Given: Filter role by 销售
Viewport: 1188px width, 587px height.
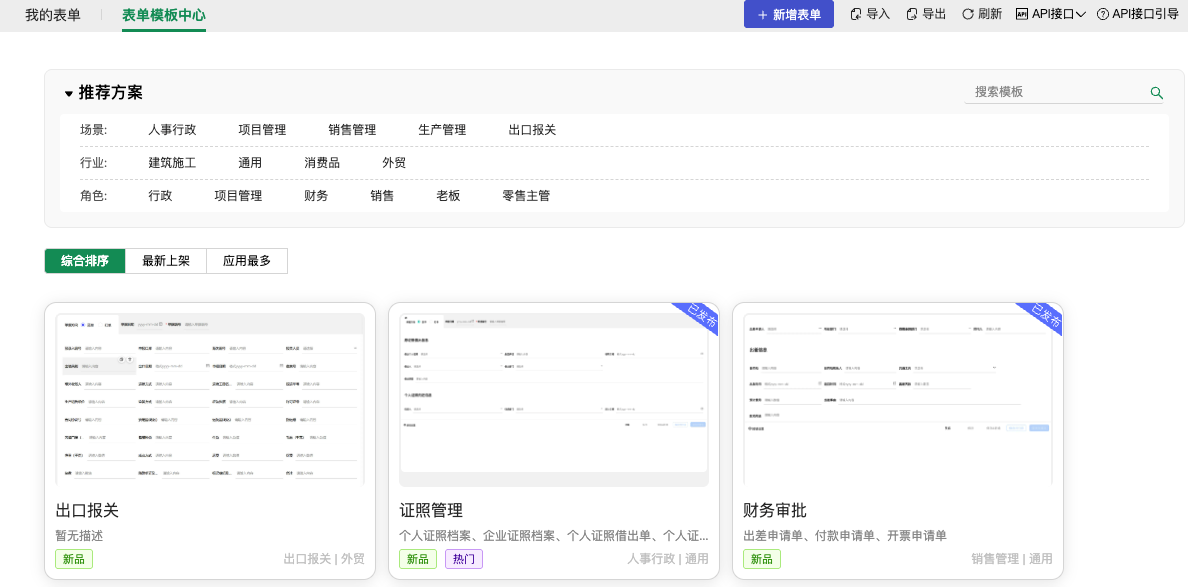Looking at the screenshot, I should [382, 195].
